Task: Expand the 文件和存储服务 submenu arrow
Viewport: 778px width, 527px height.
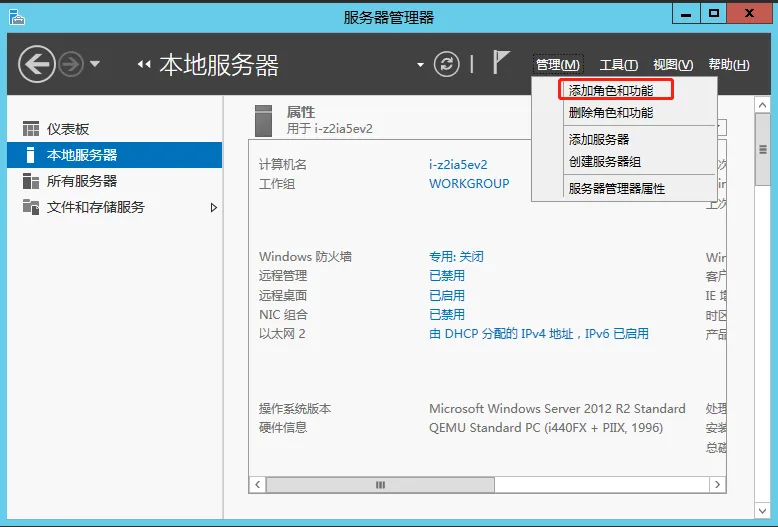Action: (x=213, y=207)
